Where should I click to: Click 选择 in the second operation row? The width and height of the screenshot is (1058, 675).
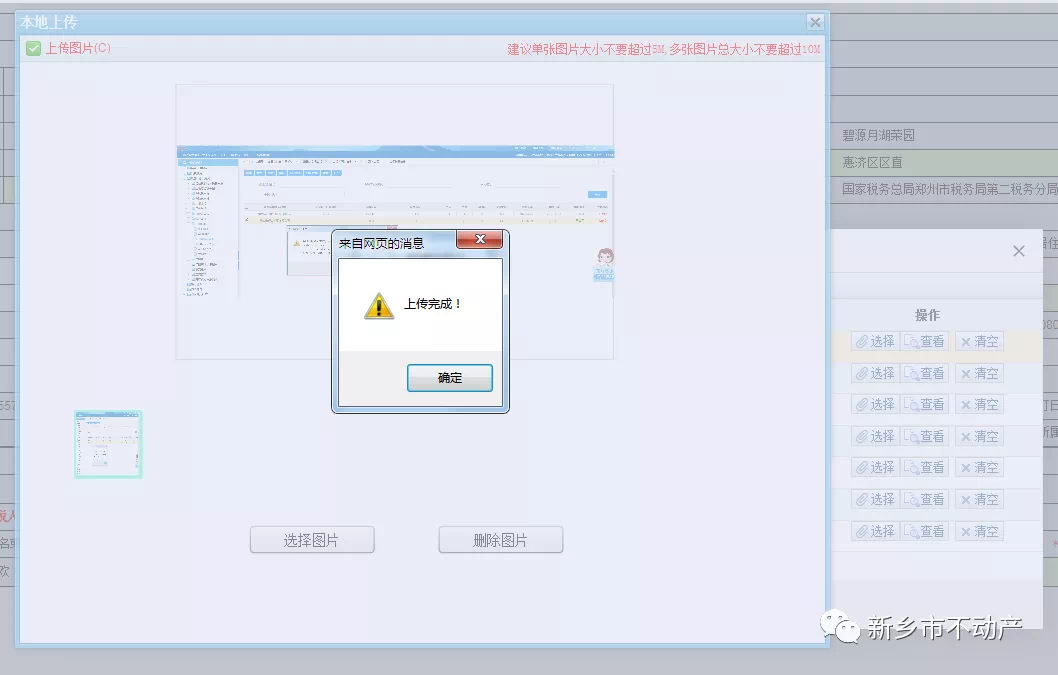(874, 373)
